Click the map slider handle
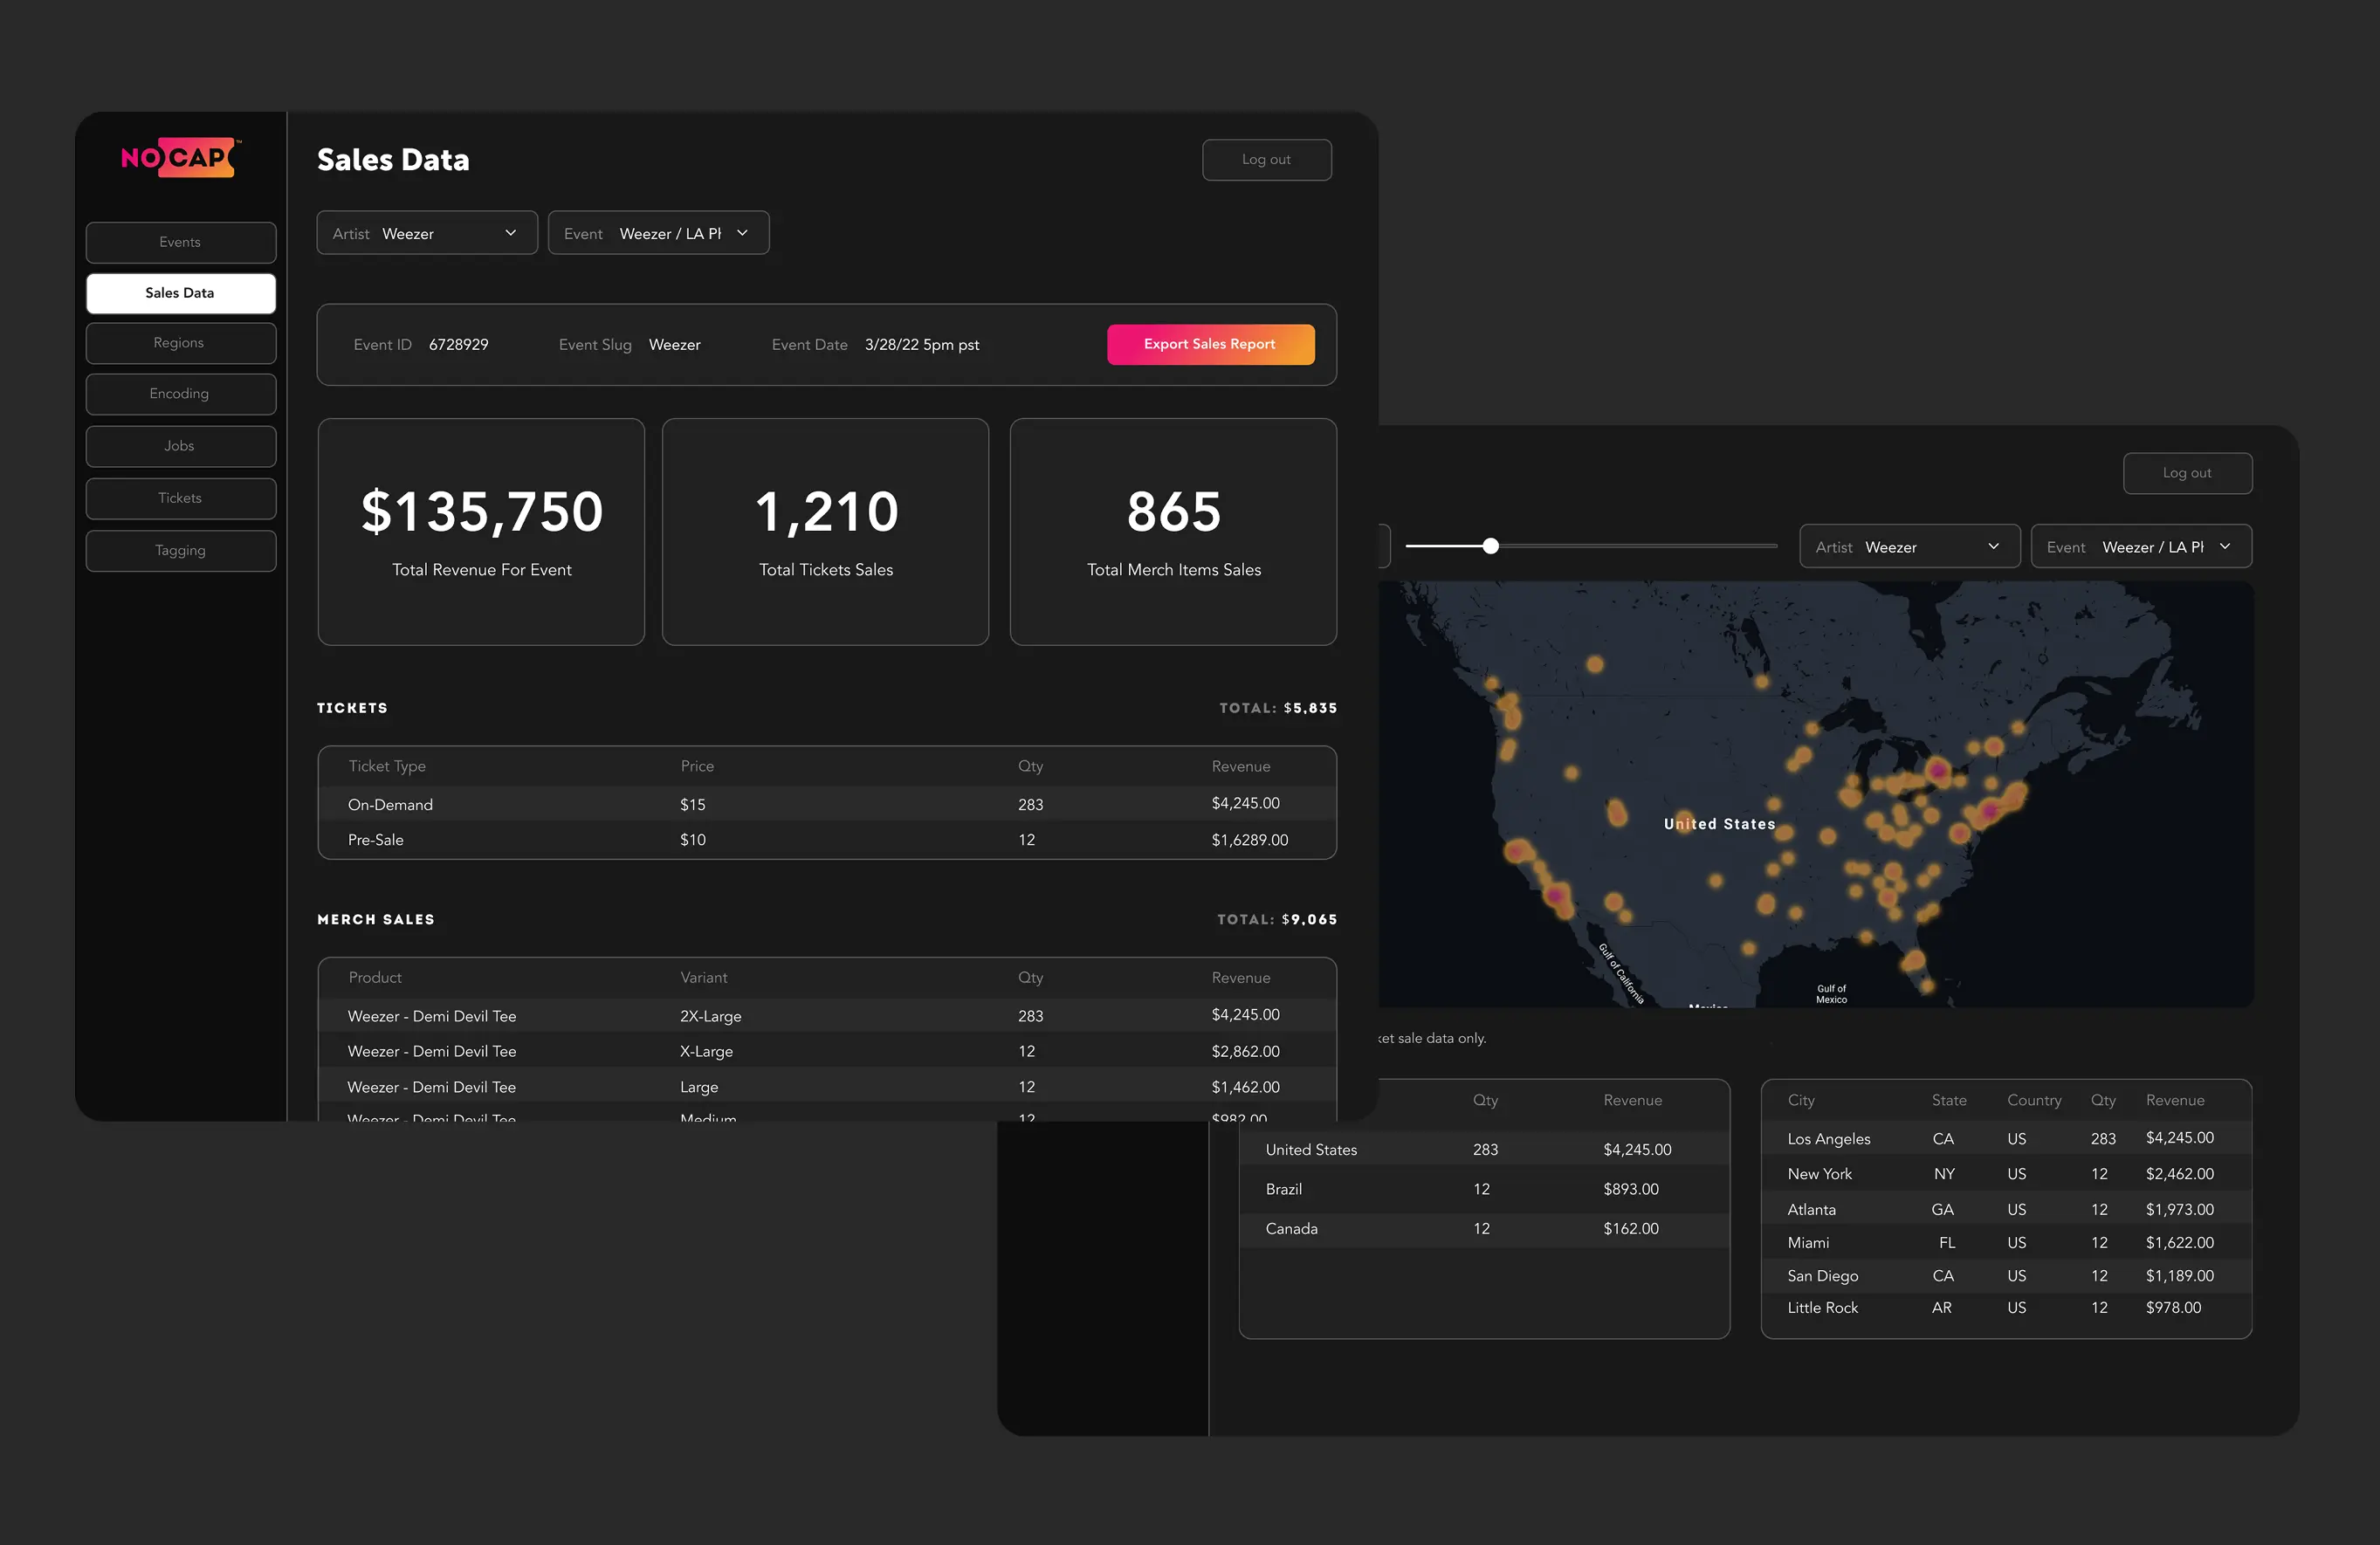This screenshot has height=1545, width=2380. tap(1490, 546)
